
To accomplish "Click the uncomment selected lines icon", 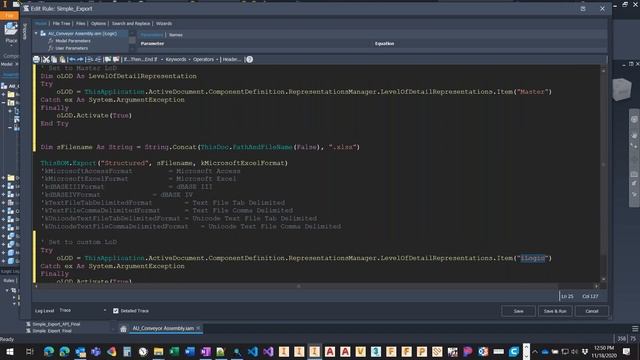I will point(116,60).
